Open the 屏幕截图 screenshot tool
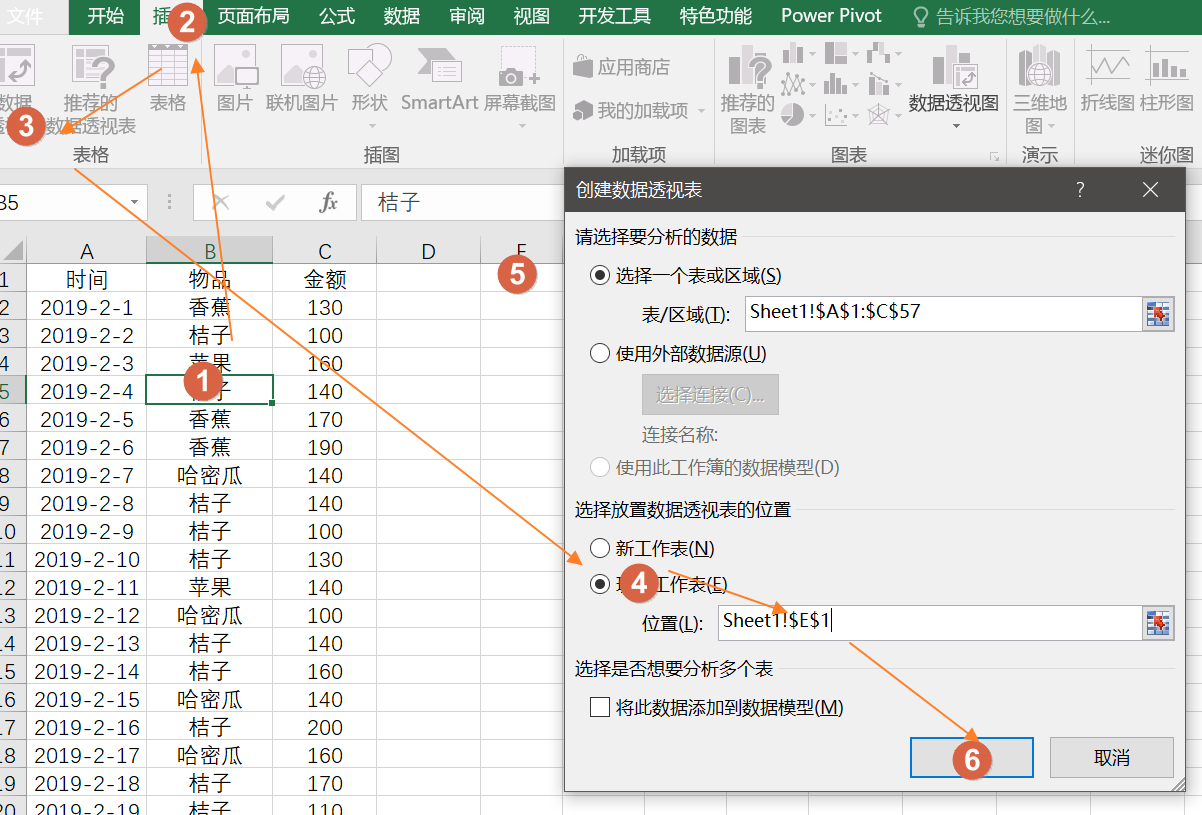 coord(520,78)
